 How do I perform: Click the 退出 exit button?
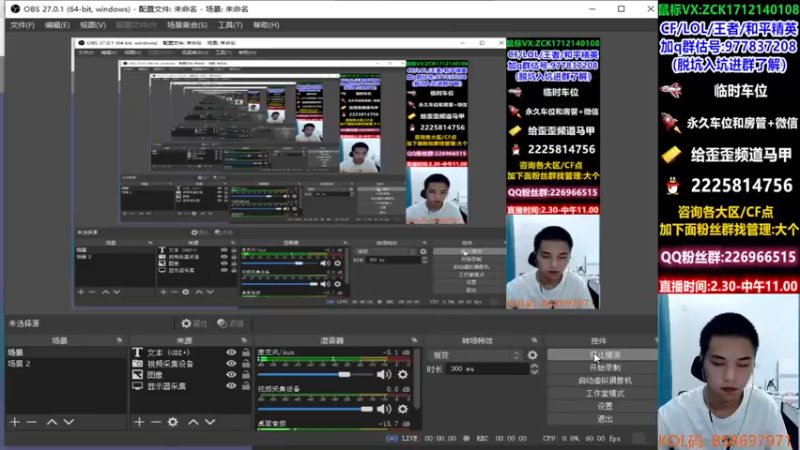[604, 419]
